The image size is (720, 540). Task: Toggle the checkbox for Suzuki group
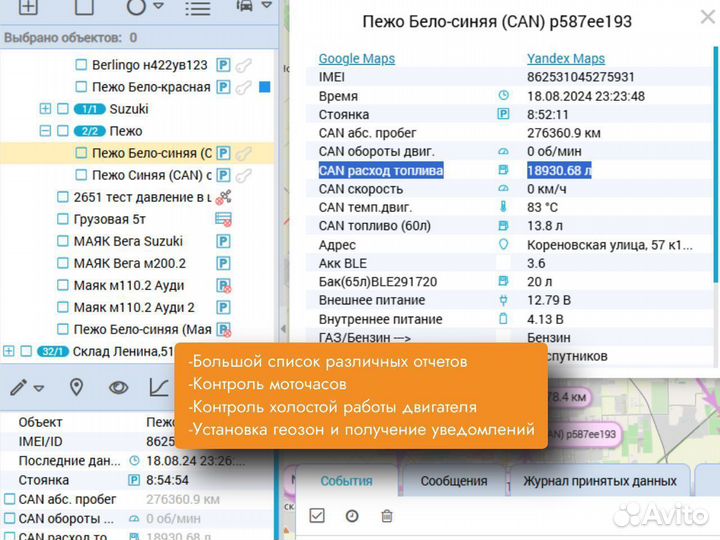[x=63, y=109]
